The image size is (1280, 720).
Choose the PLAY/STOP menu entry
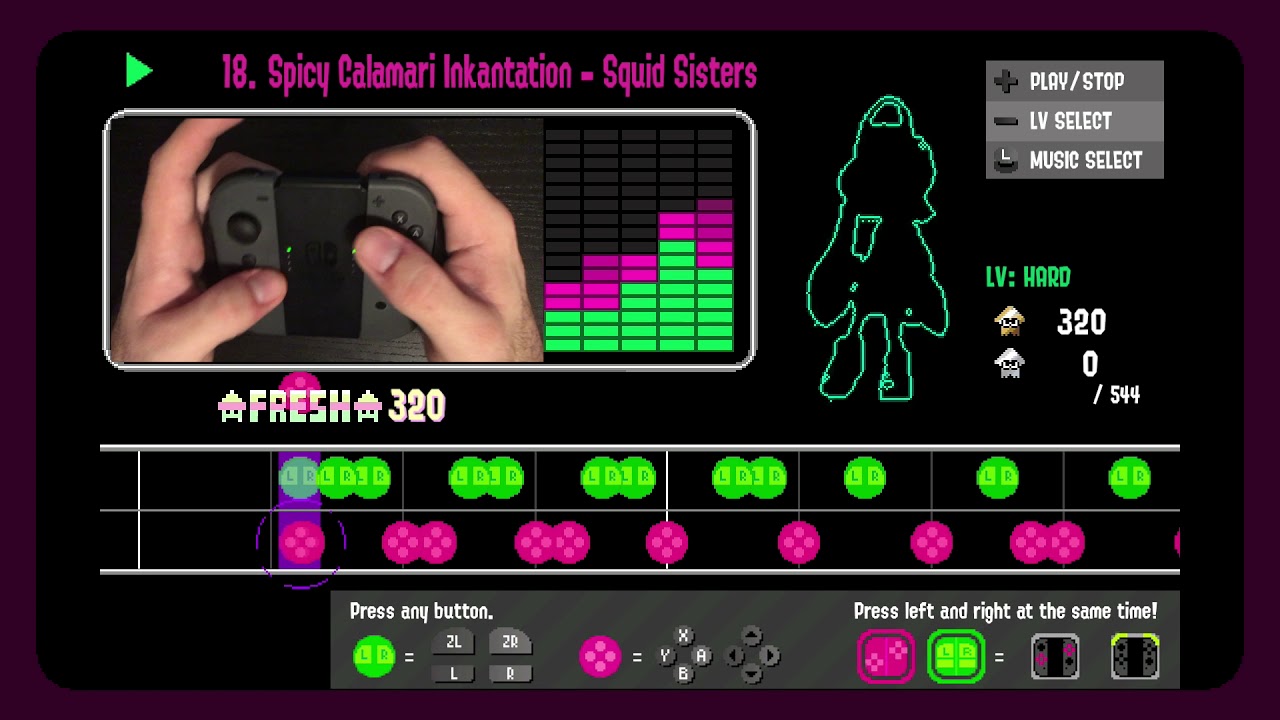click(x=1074, y=81)
